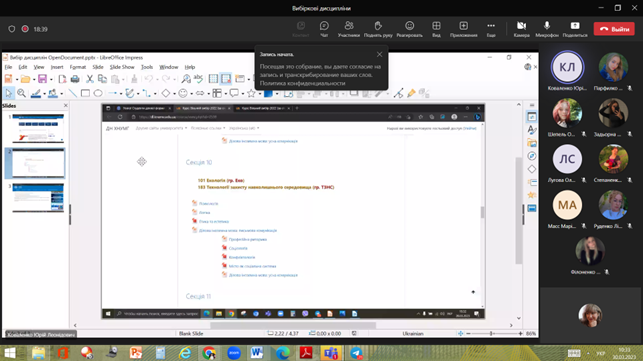Screen dimensions: 643x361
Task: Leave the meeting with red button
Action: [x=614, y=29]
